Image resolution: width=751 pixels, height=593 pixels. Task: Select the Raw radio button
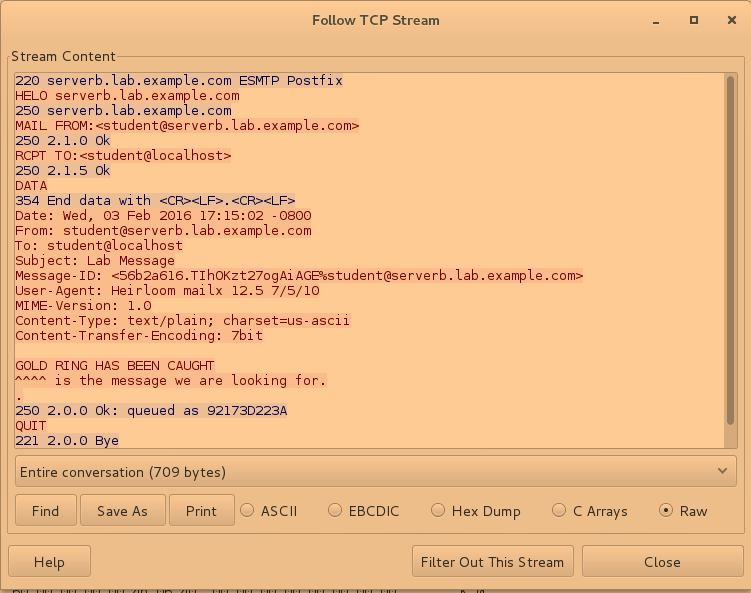pos(667,510)
